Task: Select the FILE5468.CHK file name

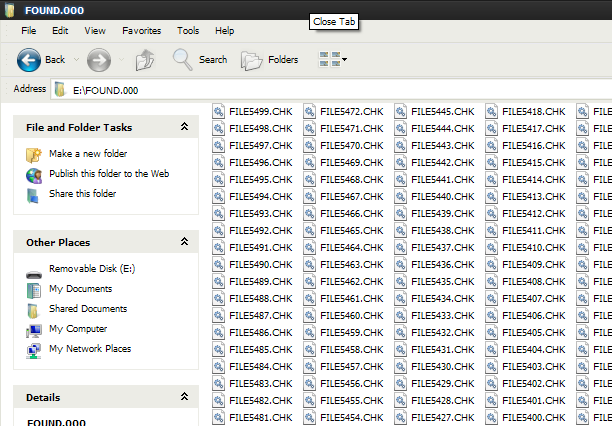Action: 352,180
